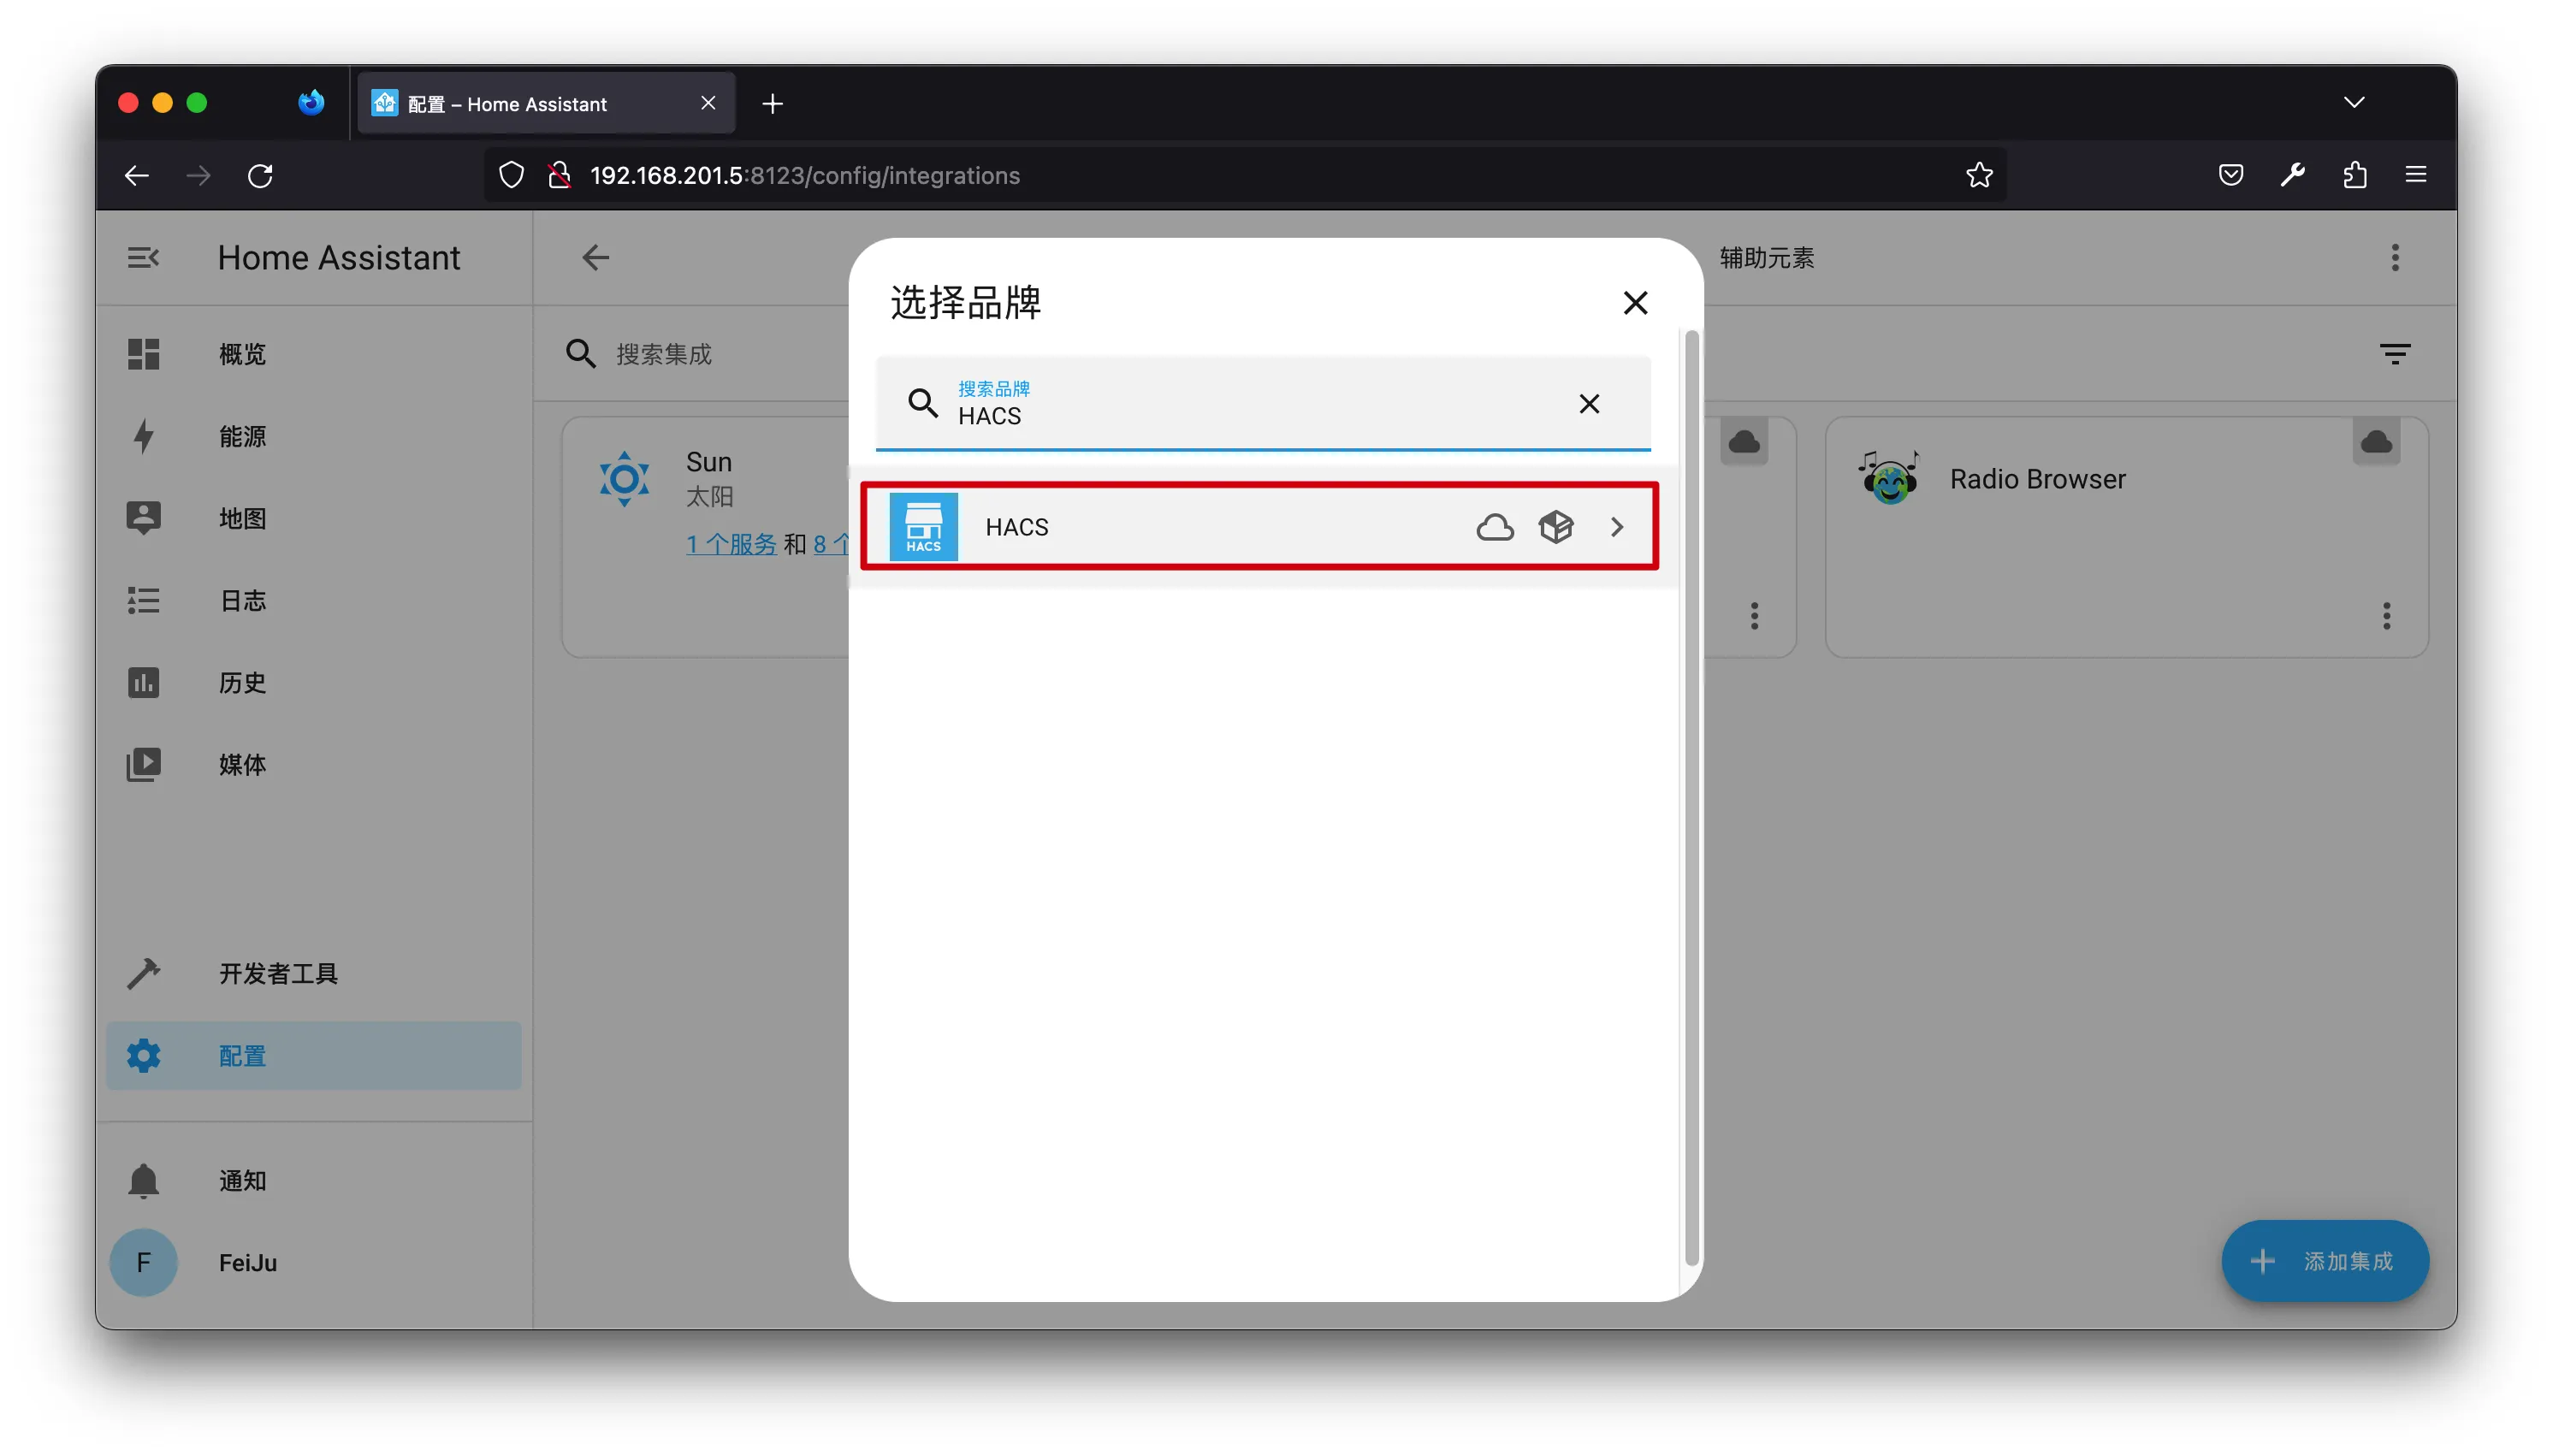Collapse the Home Assistant sidebar menu
2553x1456 pixels.
click(x=143, y=258)
